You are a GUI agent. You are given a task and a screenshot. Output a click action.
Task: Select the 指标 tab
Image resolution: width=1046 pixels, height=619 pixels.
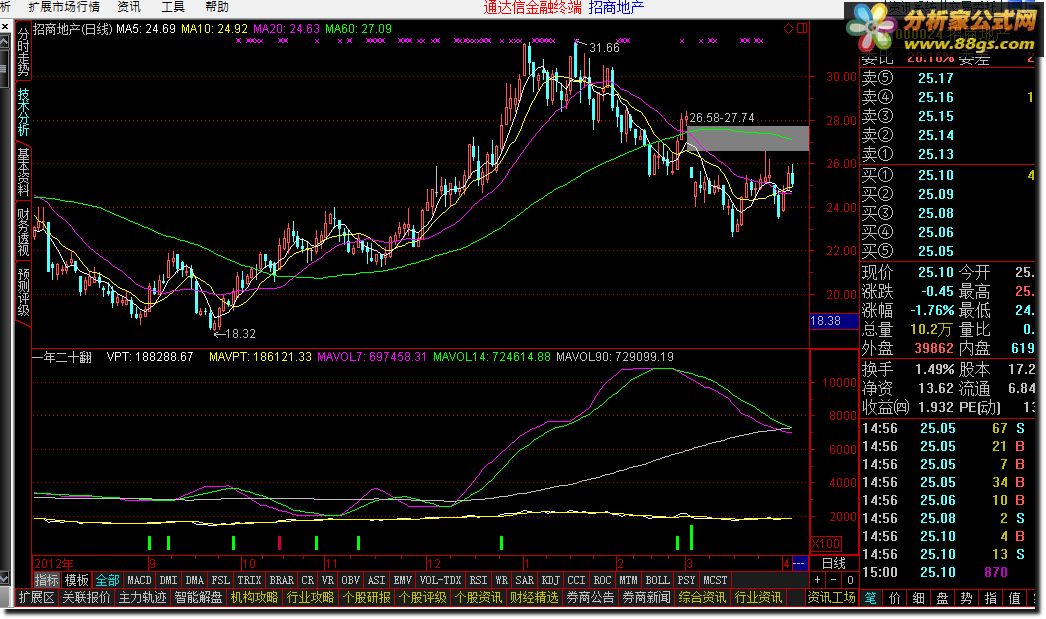[x=47, y=580]
